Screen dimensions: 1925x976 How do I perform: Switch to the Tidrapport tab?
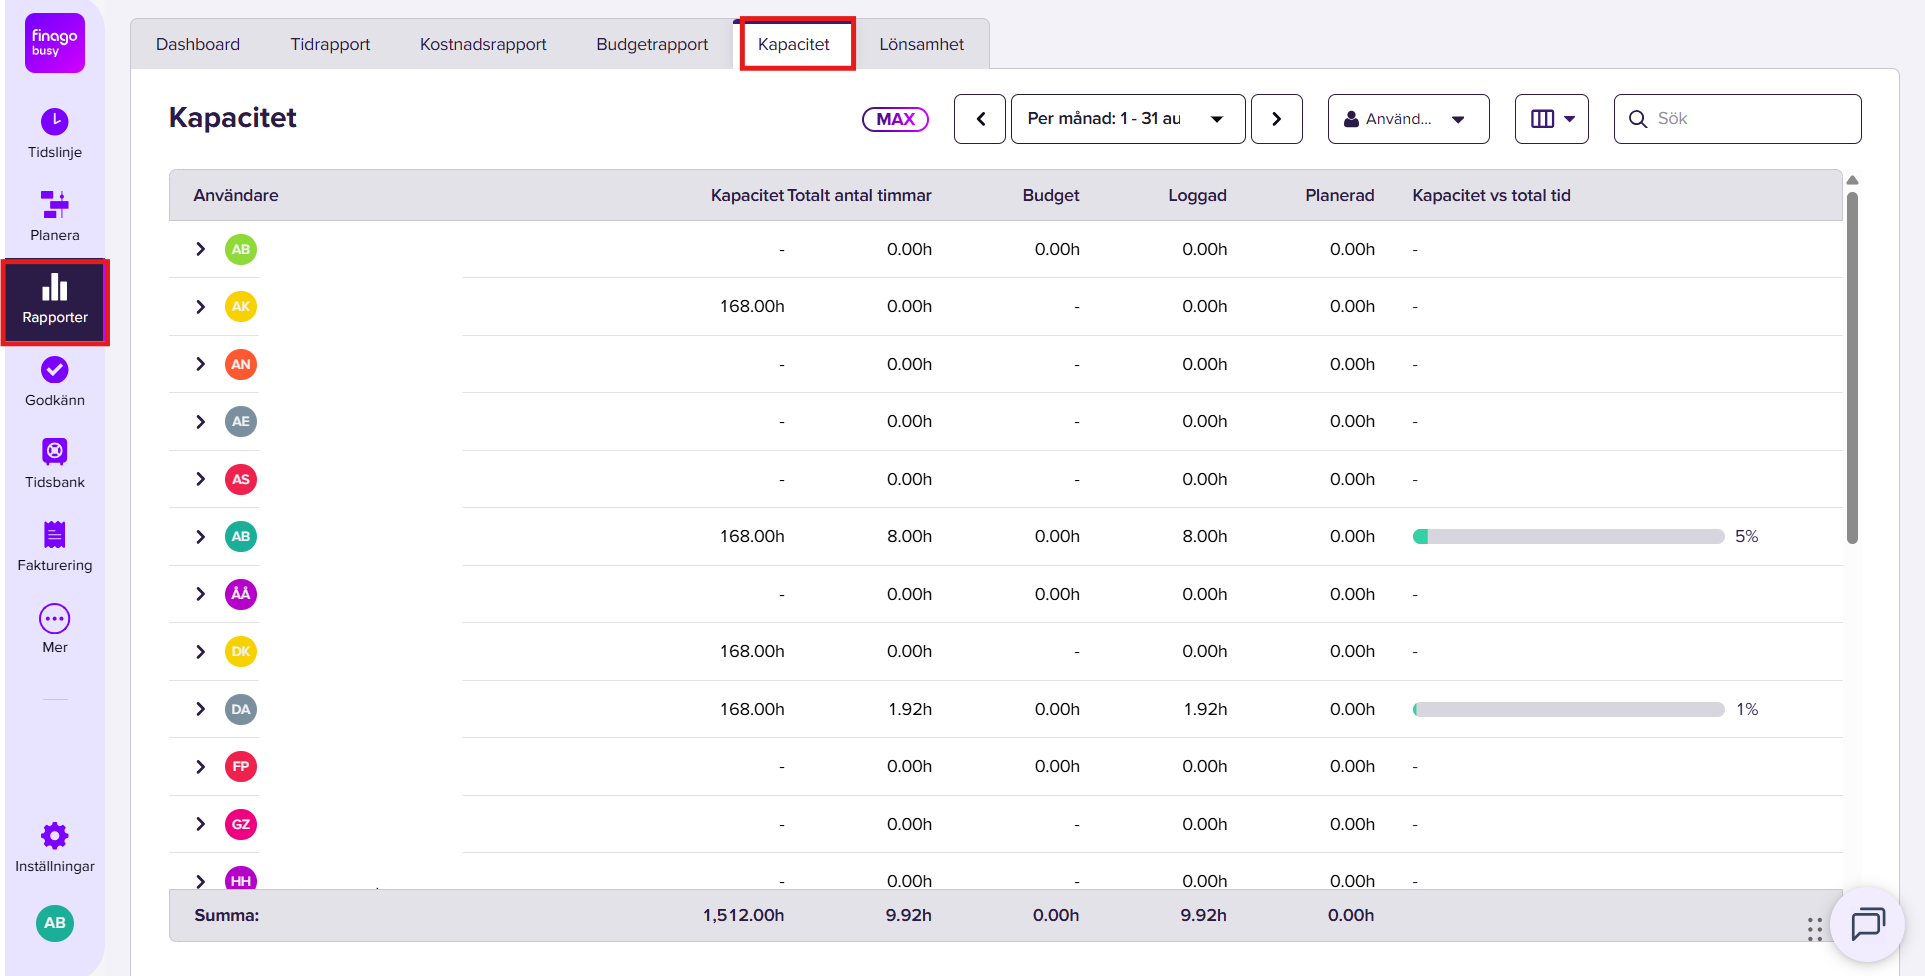click(x=330, y=44)
